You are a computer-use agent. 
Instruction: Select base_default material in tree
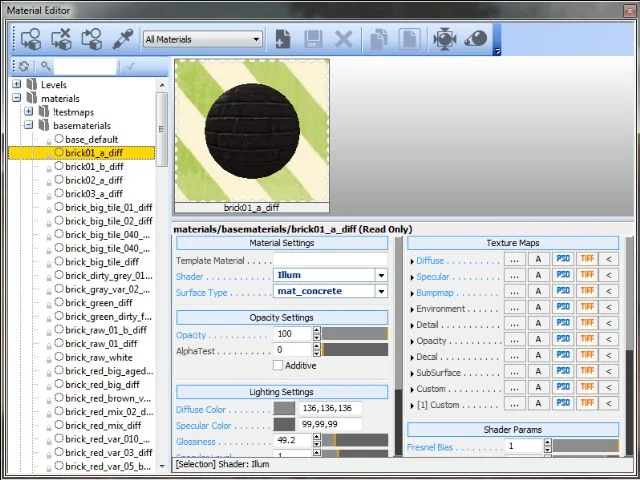click(91, 139)
